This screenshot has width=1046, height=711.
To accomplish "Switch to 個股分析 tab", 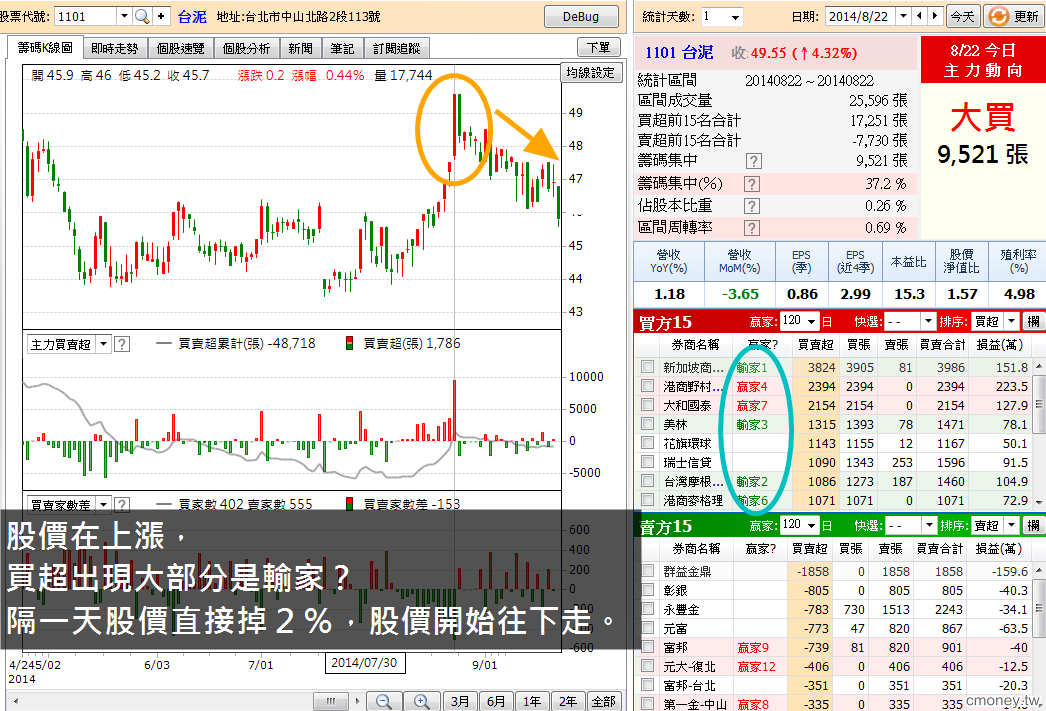I will point(246,49).
